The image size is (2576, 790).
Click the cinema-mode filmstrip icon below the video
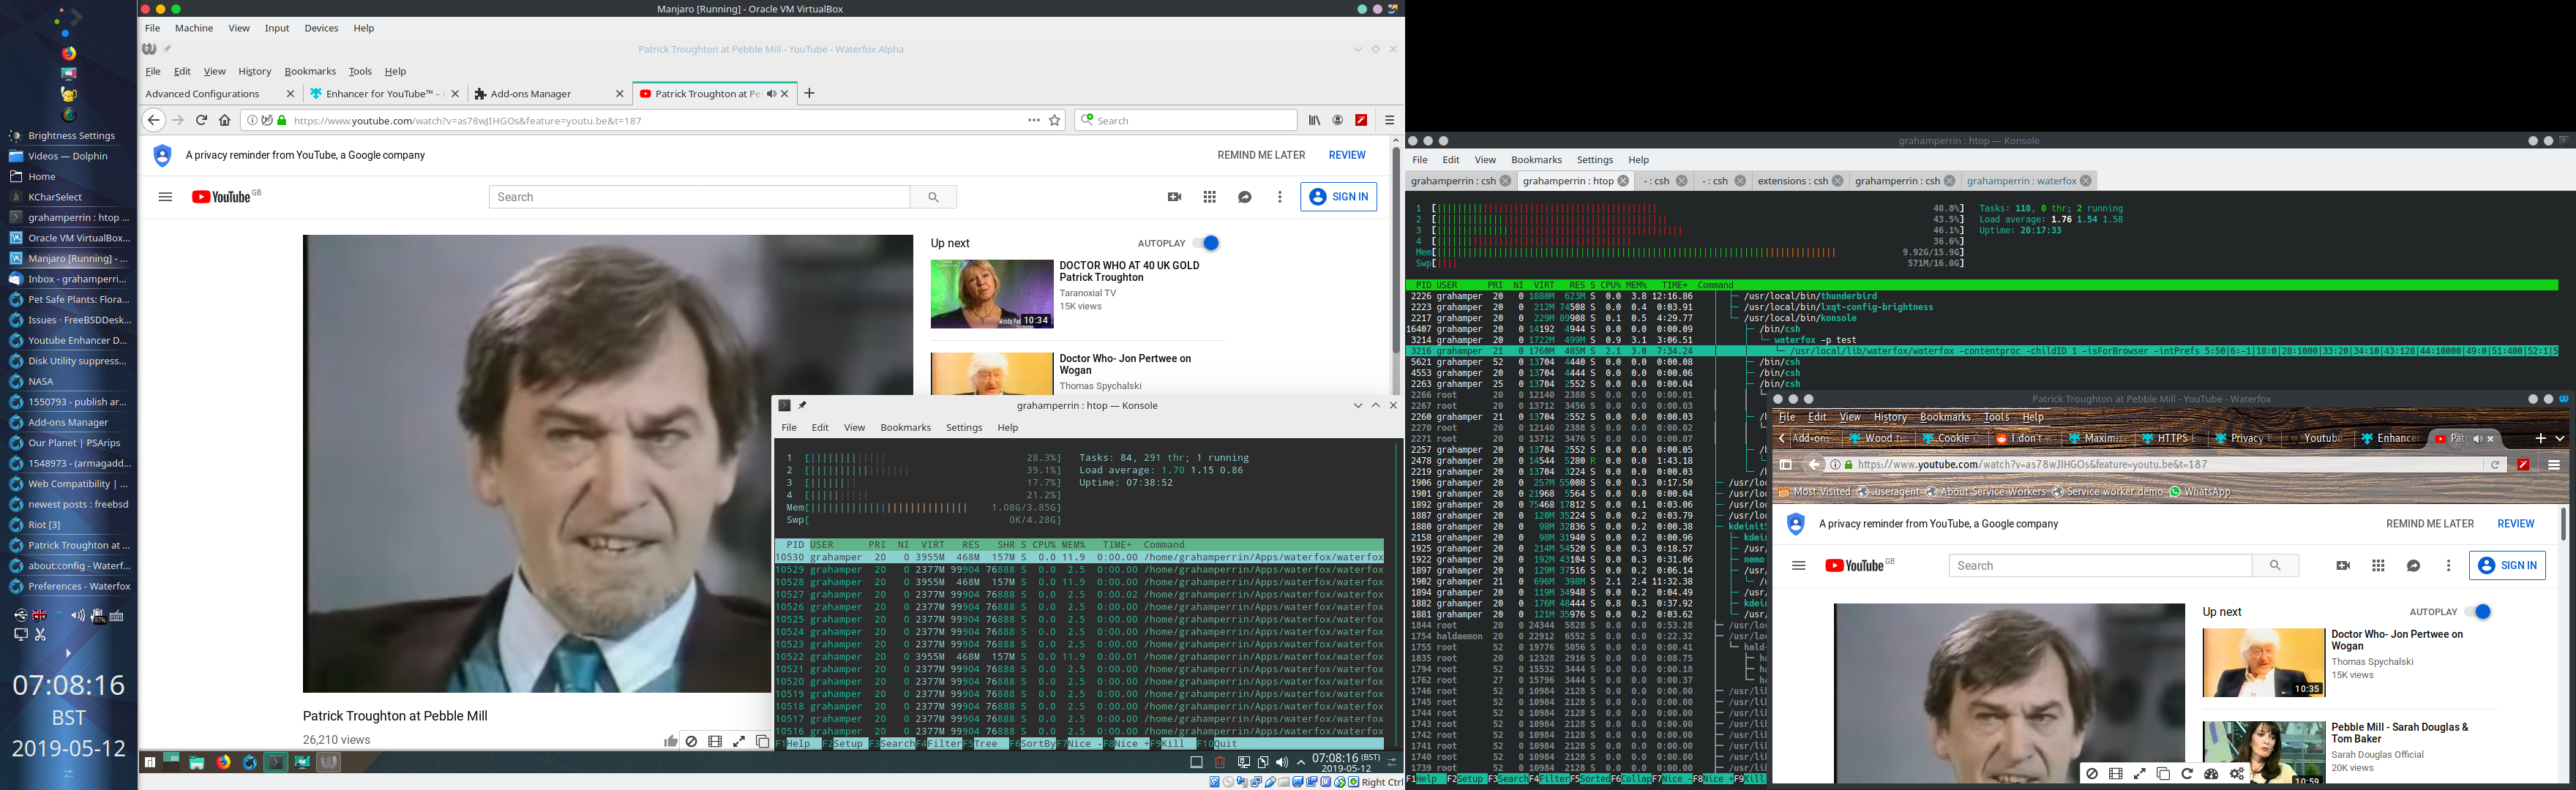click(x=715, y=741)
